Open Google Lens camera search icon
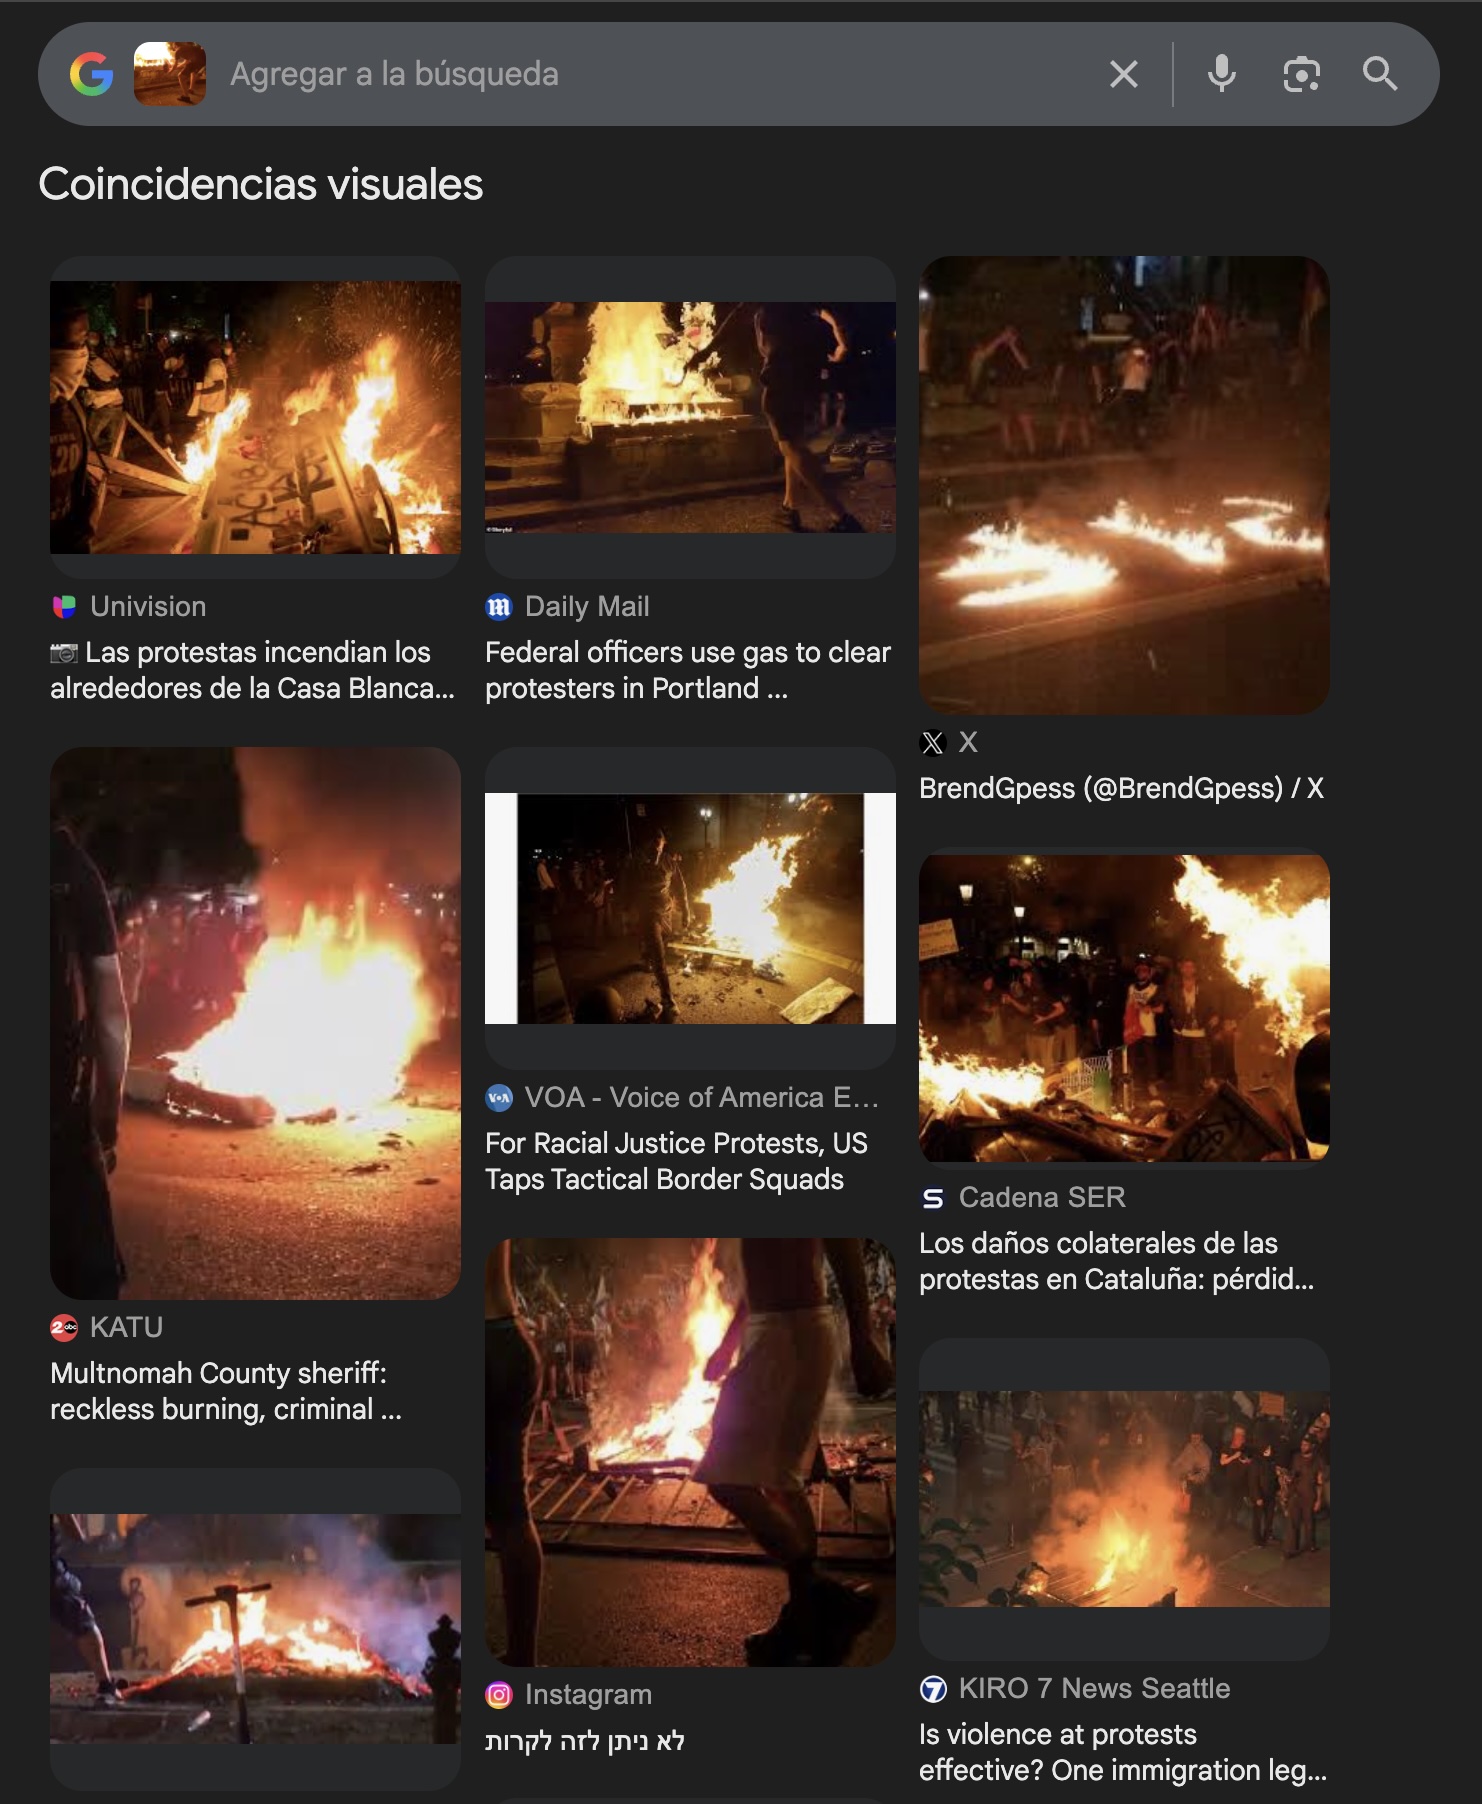The image size is (1482, 1804). [x=1301, y=74]
